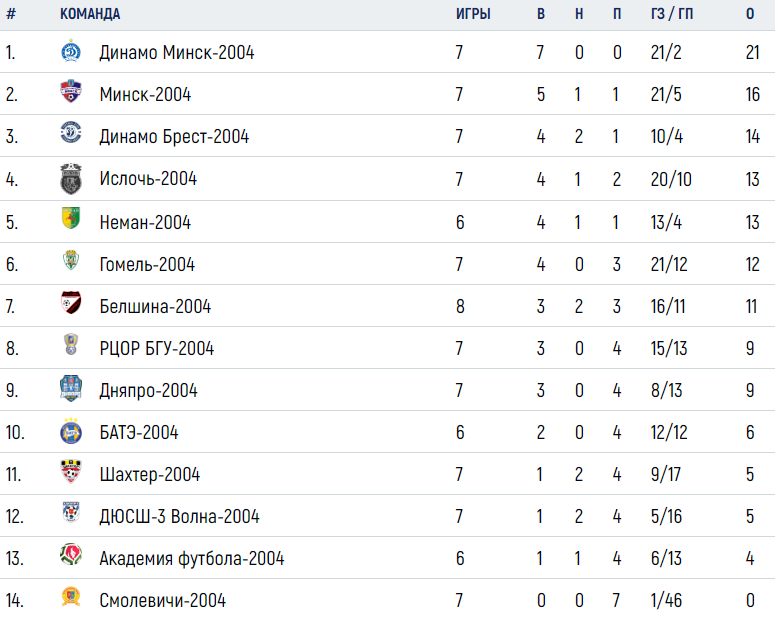Image resolution: width=775 pixels, height=618 pixels.
Task: Click the Неман-2004 green-yellow shield logo
Action: coord(71,218)
